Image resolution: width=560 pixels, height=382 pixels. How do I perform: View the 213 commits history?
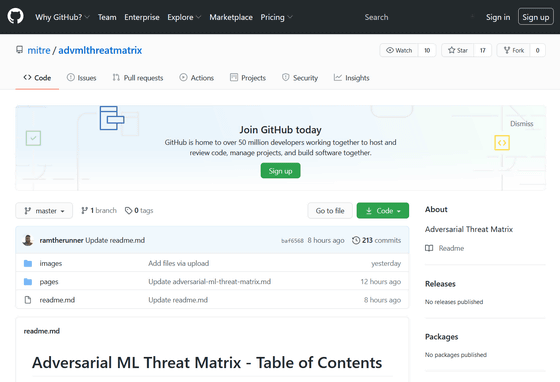click(x=376, y=240)
